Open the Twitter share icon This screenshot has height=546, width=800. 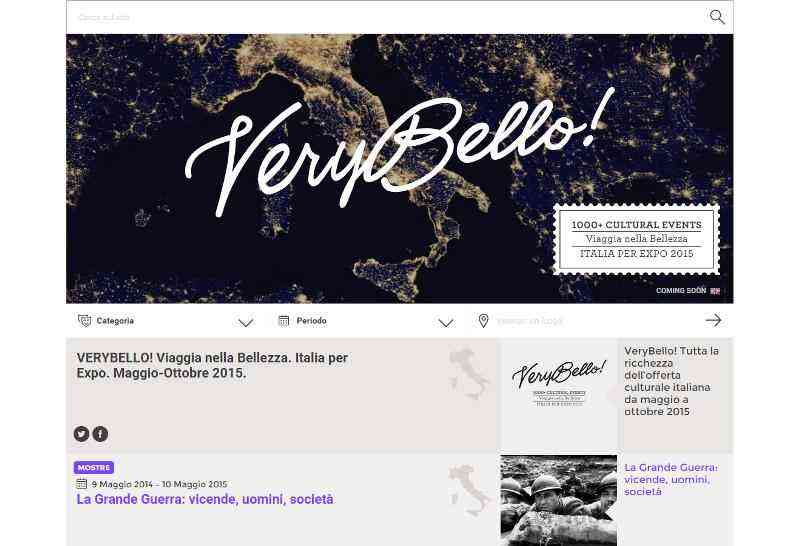point(81,434)
